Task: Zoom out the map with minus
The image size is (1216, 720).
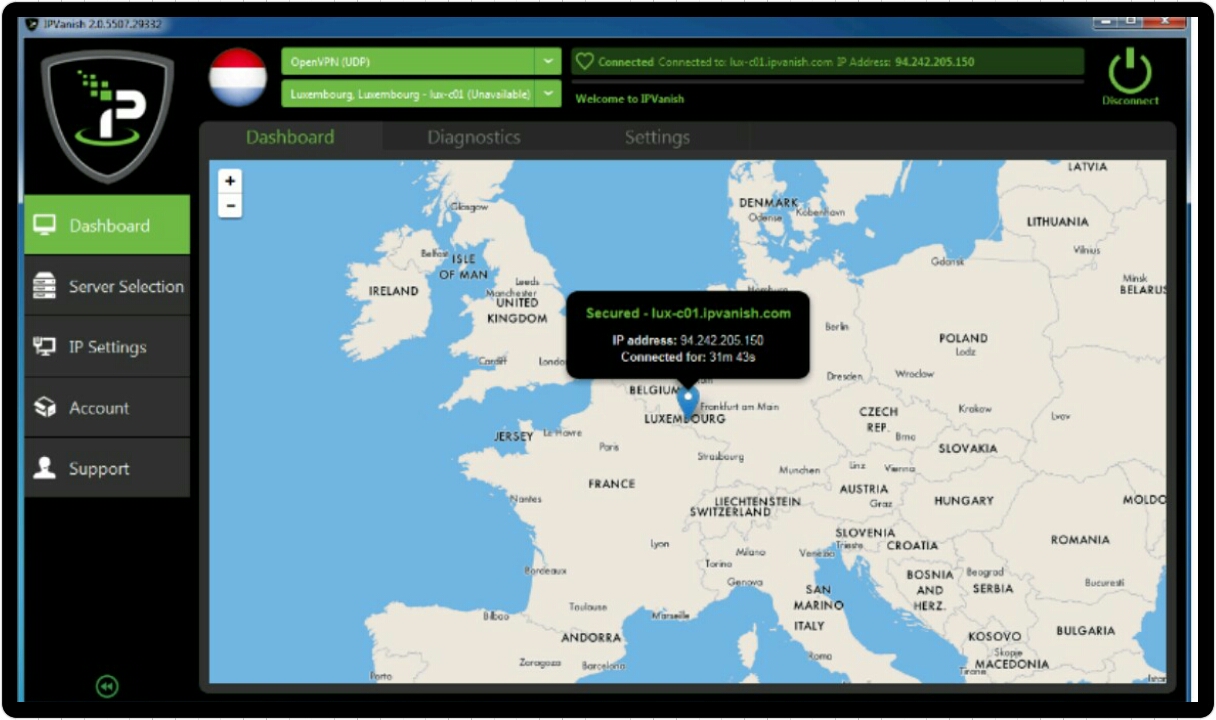Action: point(230,206)
